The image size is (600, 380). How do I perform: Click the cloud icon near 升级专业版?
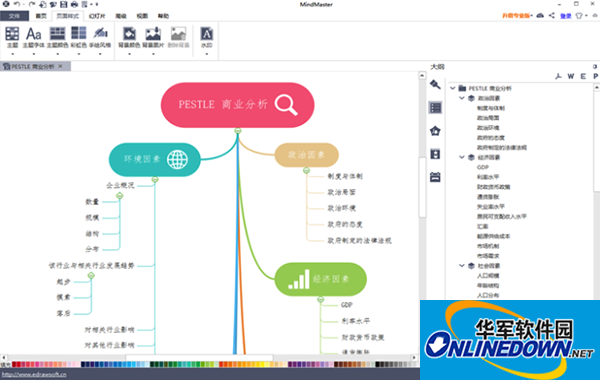click(x=540, y=15)
